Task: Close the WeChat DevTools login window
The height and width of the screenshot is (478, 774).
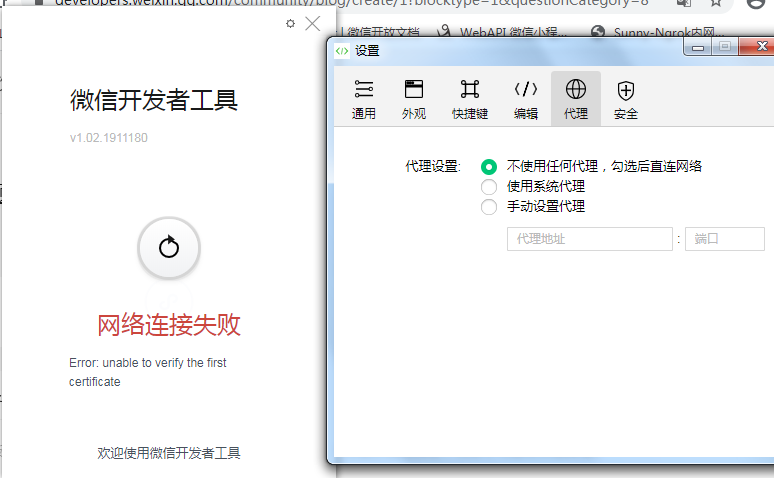Action: pos(312,23)
